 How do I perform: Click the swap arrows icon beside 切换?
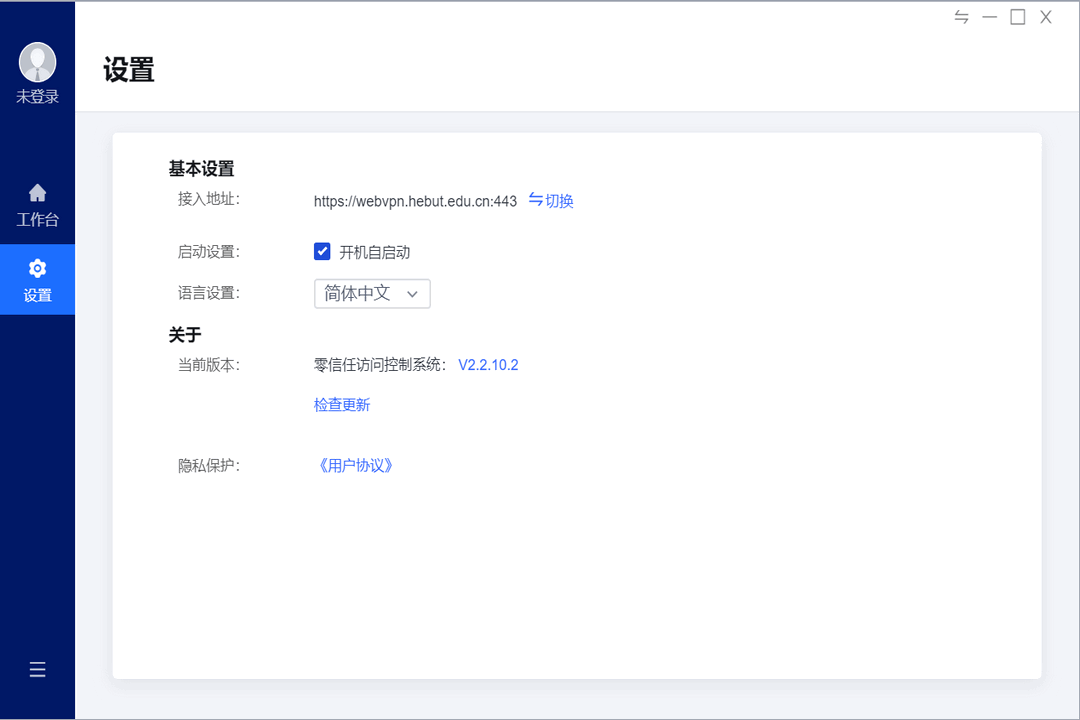[x=534, y=200]
